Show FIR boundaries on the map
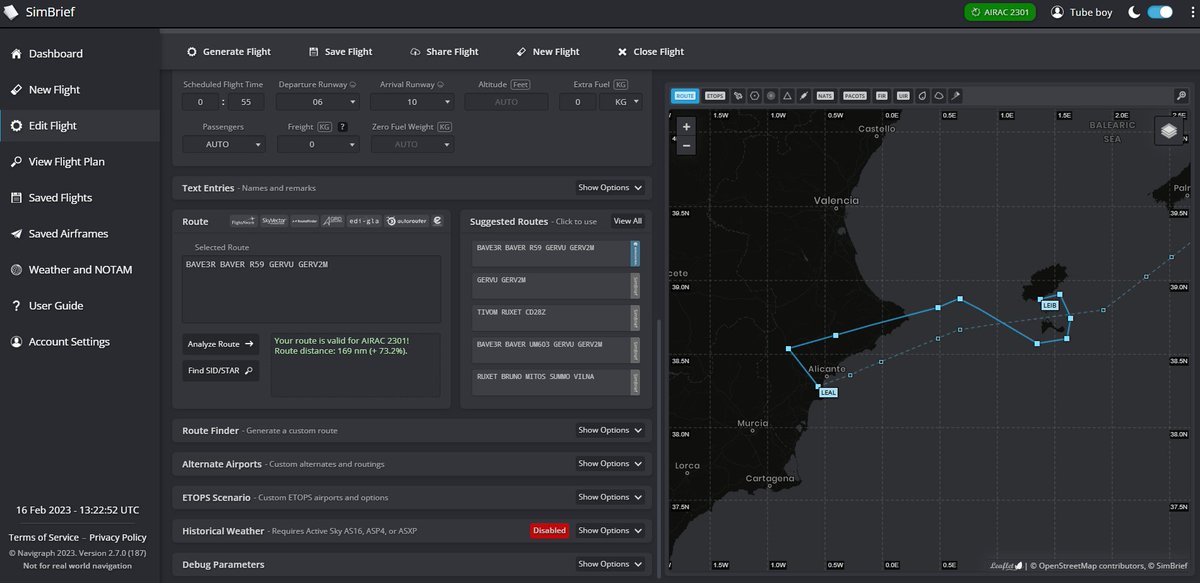The width and height of the screenshot is (1200, 583). pyautogui.click(x=881, y=95)
